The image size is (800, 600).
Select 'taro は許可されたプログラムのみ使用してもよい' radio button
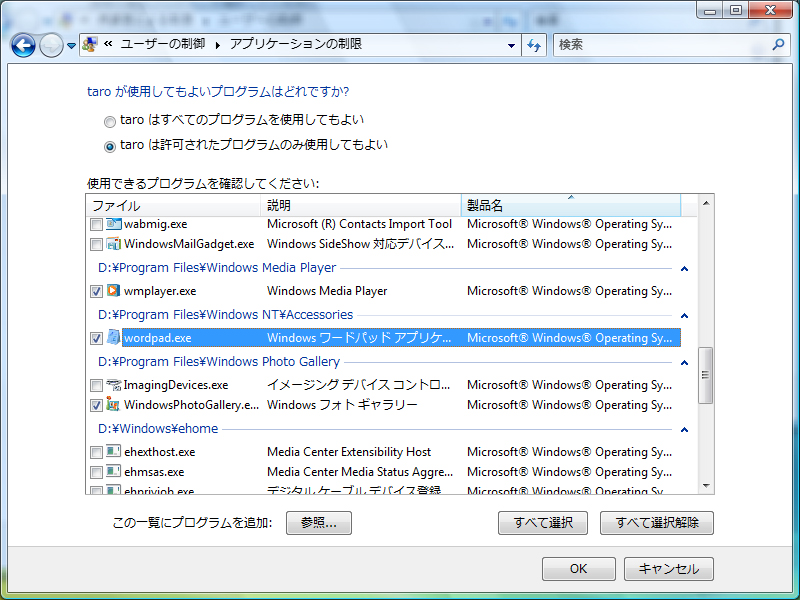(x=110, y=147)
